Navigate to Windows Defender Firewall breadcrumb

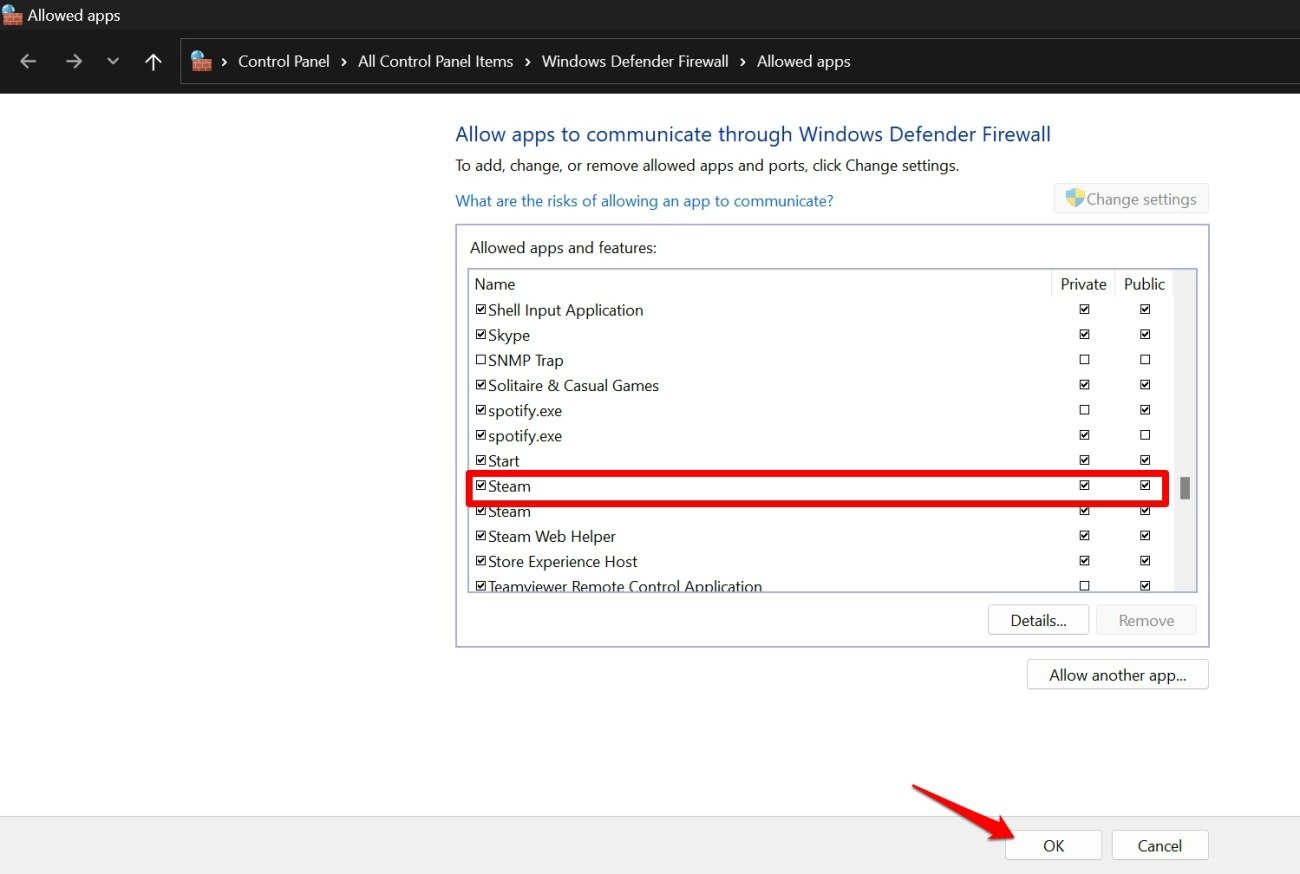pos(635,62)
